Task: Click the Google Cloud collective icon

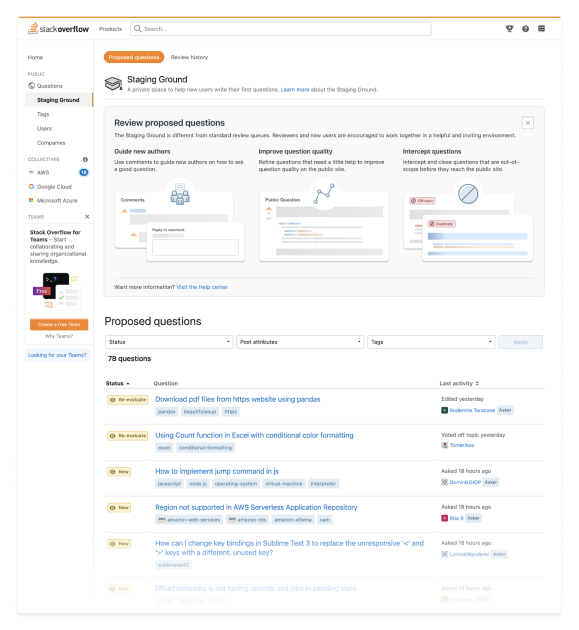Action: pyautogui.click(x=31, y=186)
